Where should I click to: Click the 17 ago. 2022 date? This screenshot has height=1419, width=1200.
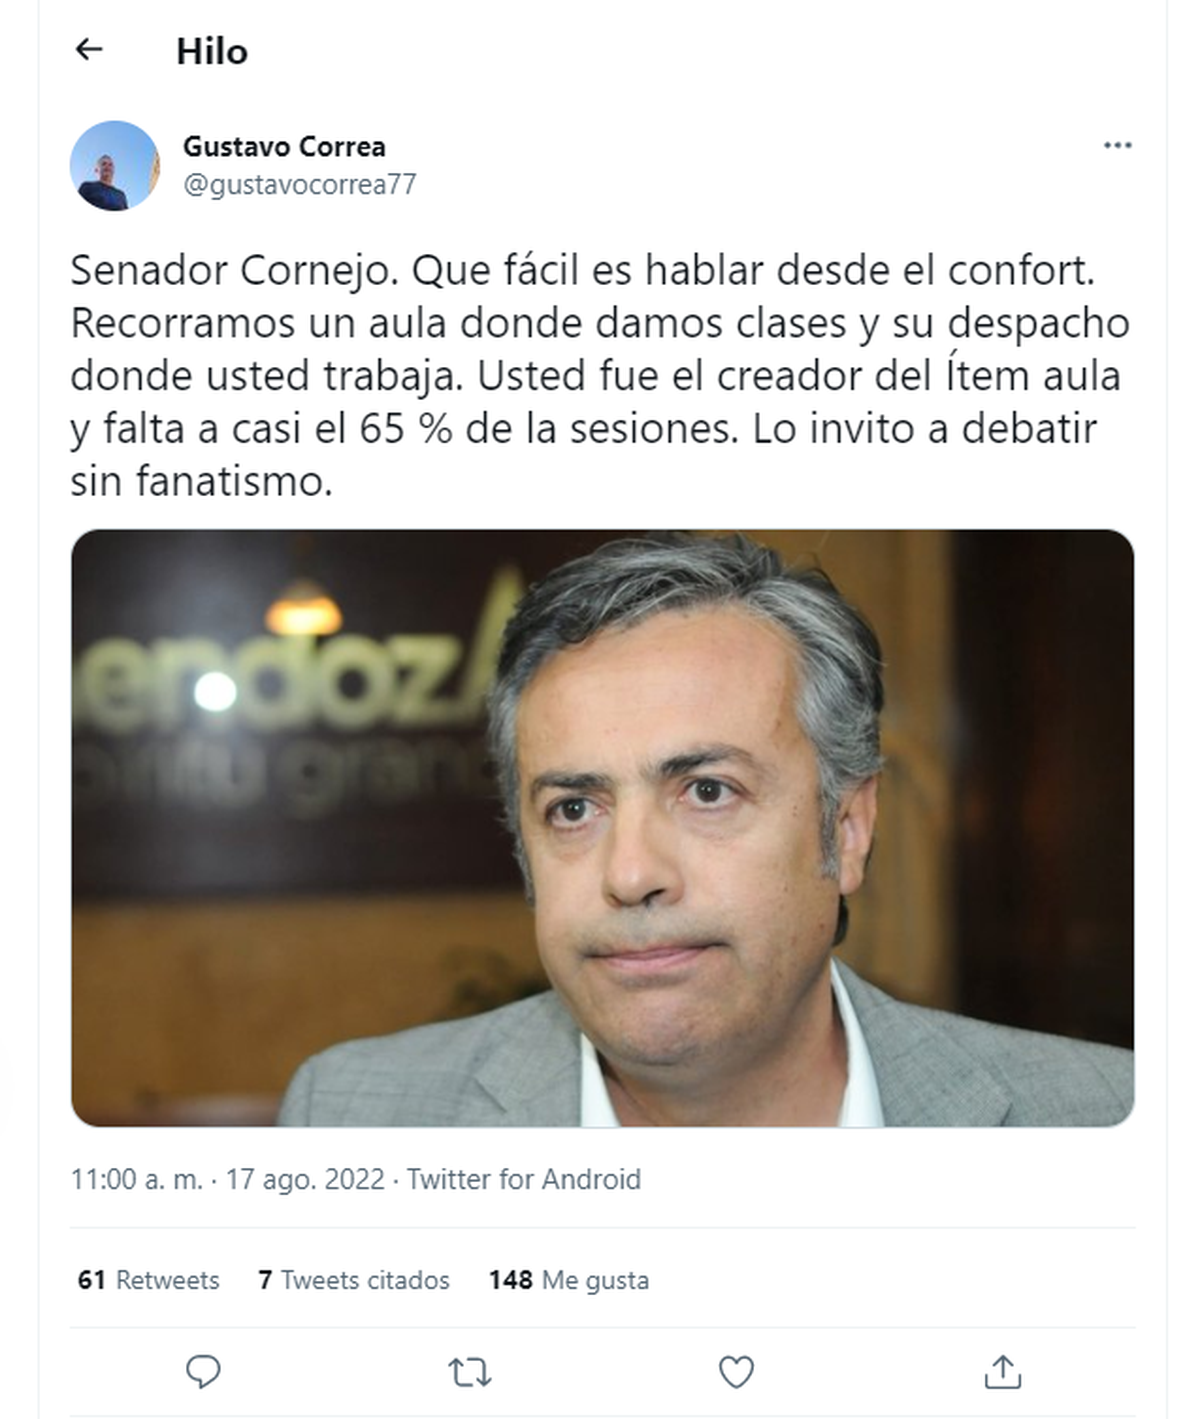[x=305, y=1179]
